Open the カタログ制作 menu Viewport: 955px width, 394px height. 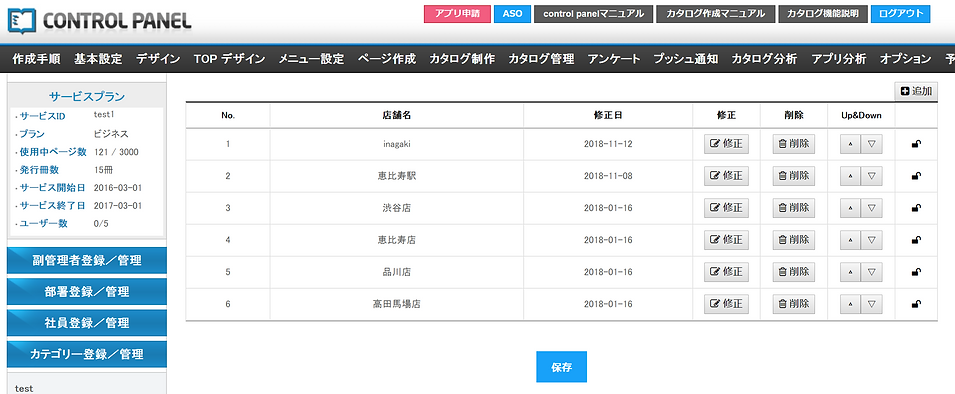tap(462, 59)
